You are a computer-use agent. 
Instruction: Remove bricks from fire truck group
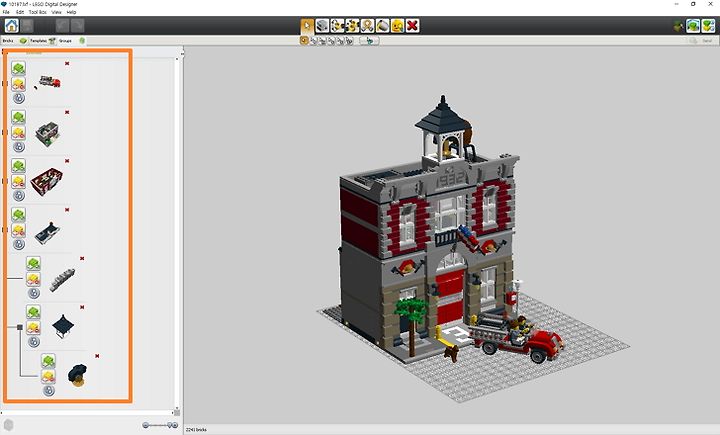point(18,84)
